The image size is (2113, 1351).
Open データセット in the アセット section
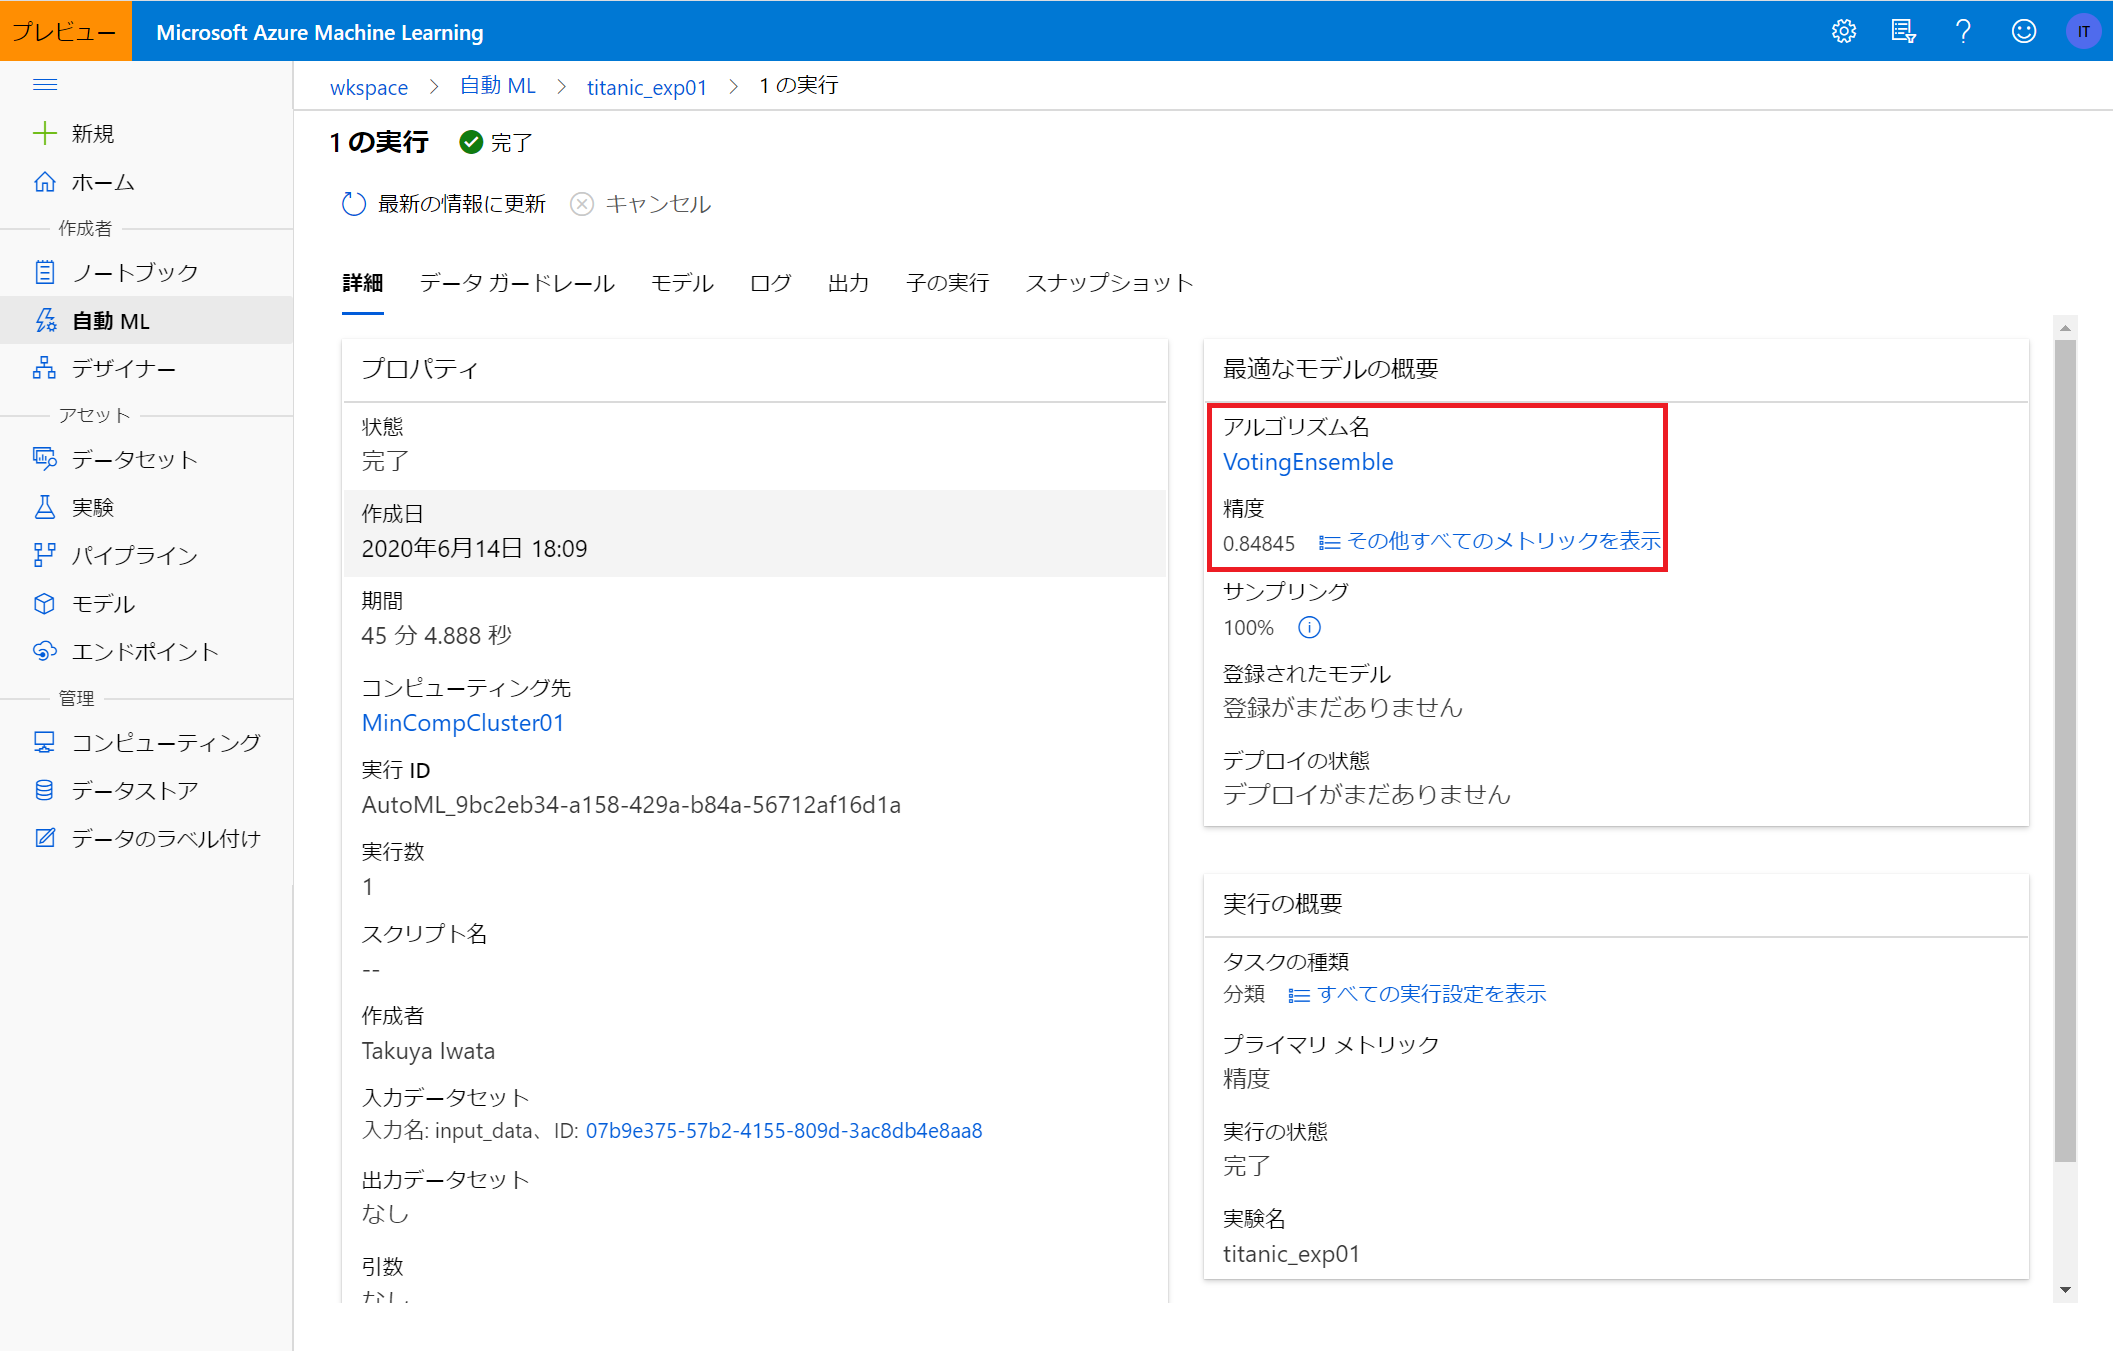[x=133, y=459]
